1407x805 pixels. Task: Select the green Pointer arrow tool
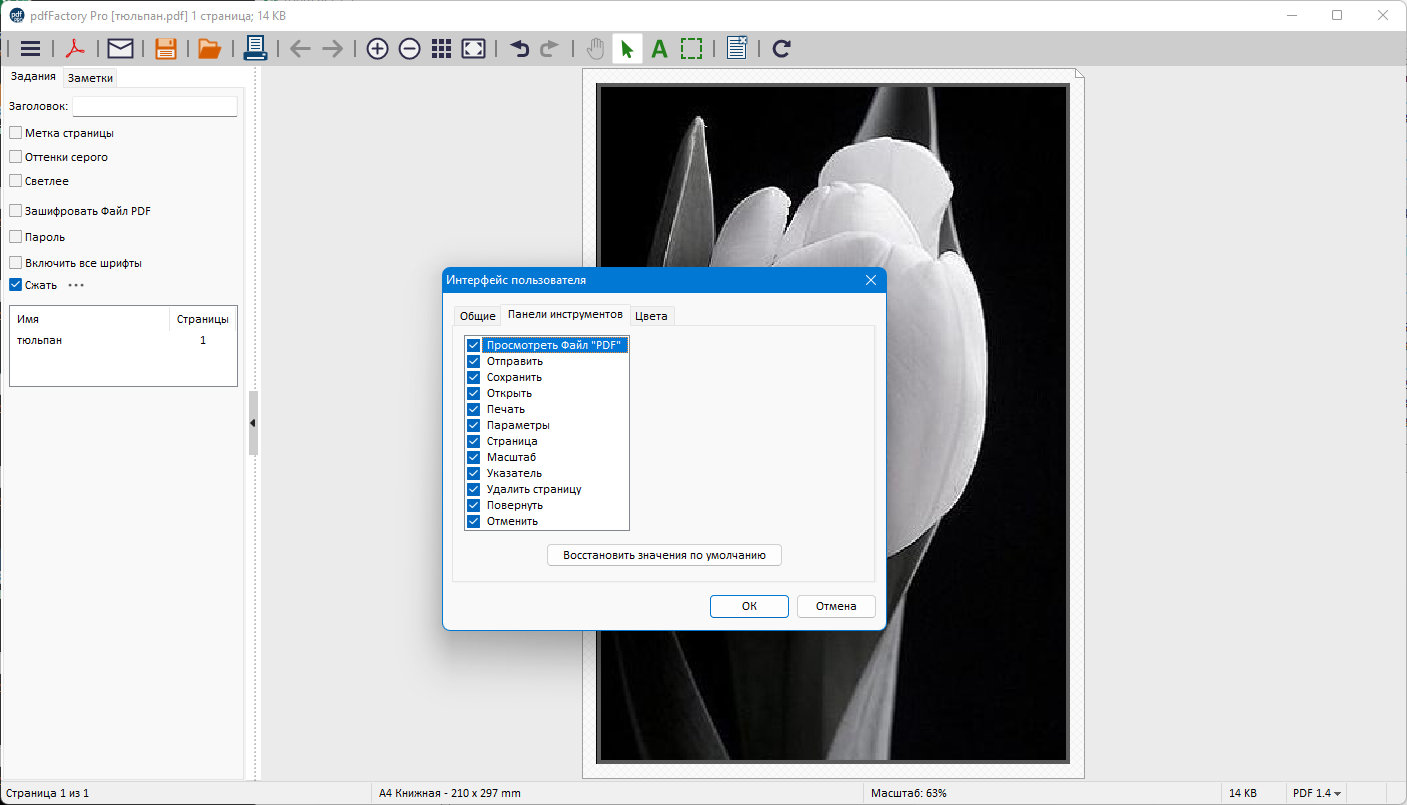coord(627,48)
